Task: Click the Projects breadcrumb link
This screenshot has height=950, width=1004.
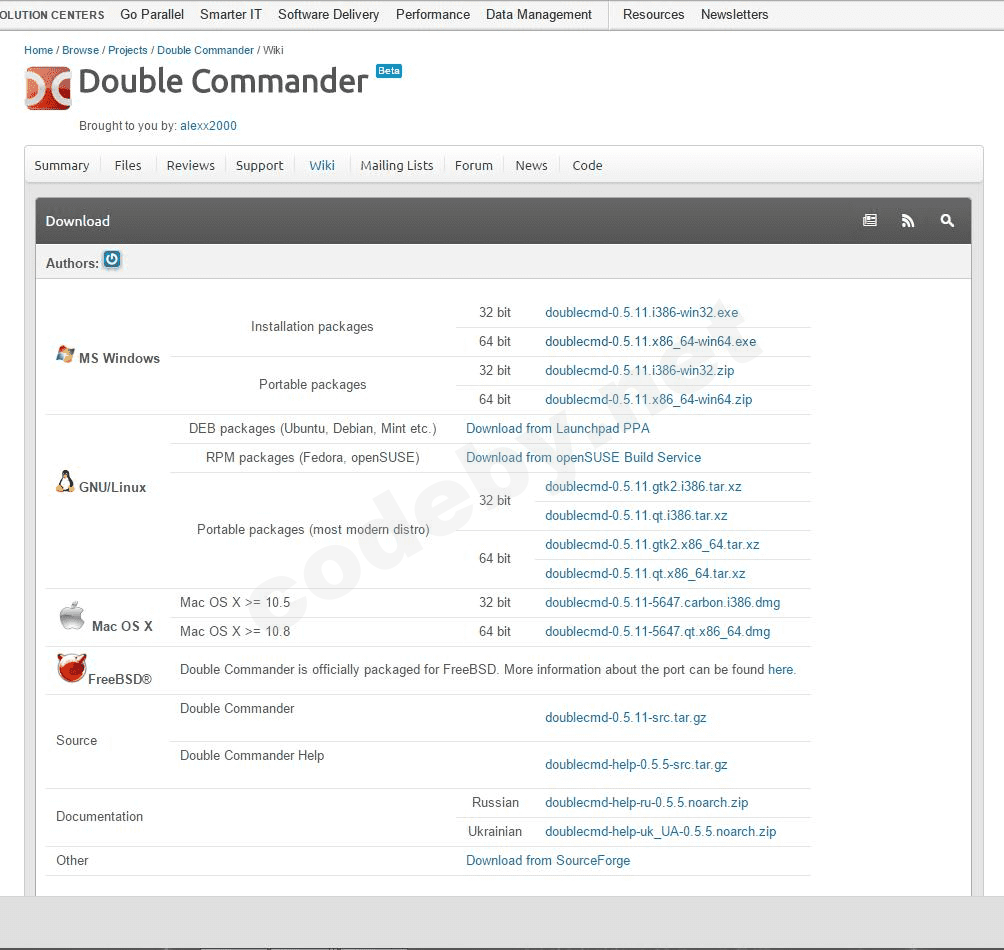Action: 127,50
